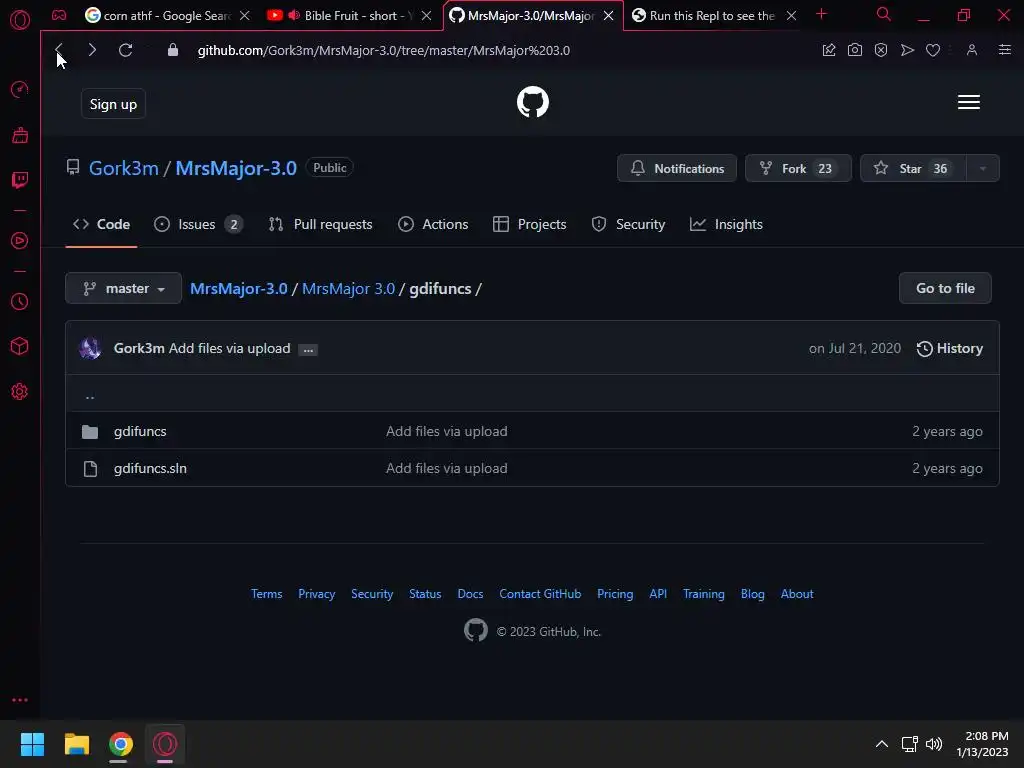
Task: Open the Actions tab
Action: click(433, 224)
